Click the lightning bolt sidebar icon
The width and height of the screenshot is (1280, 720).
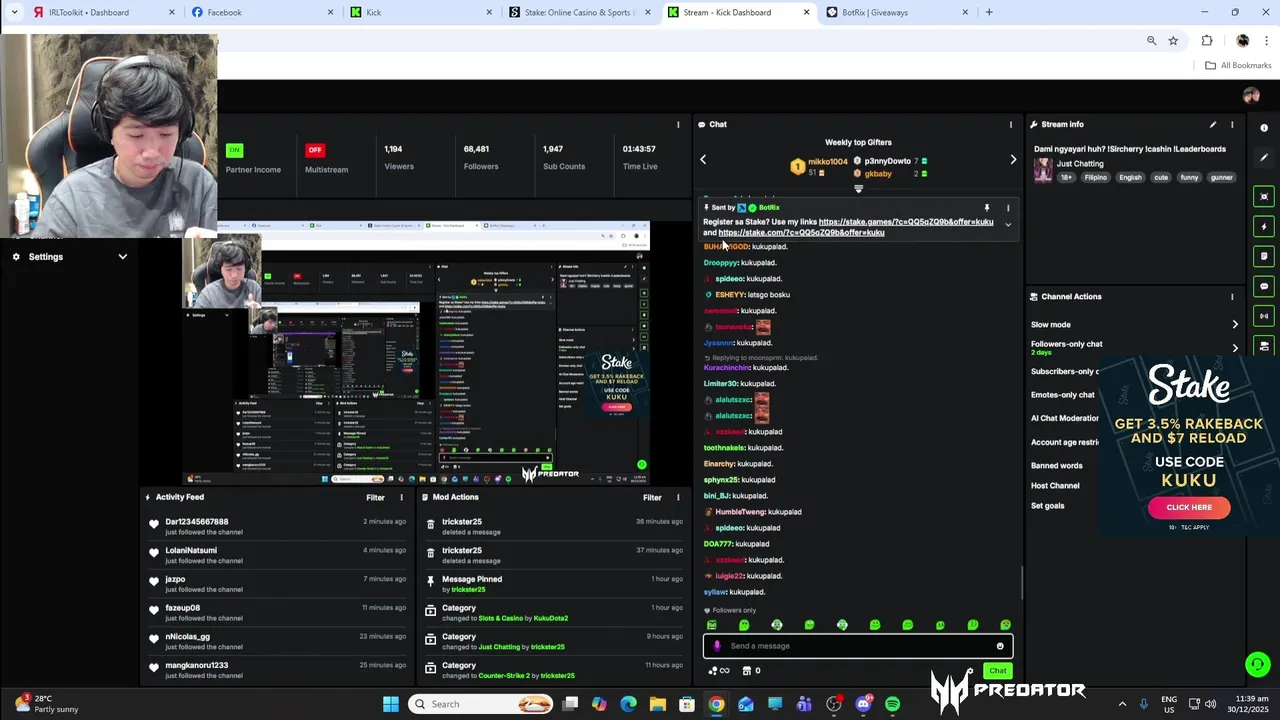[1264, 227]
